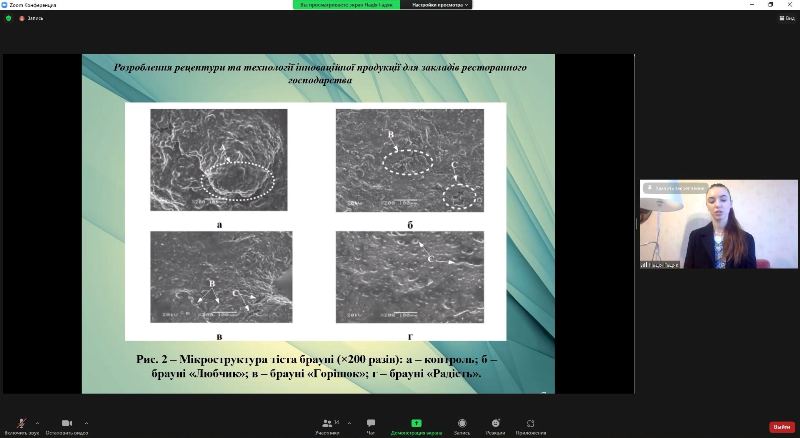Click micrograph image labeled в
The width and height of the screenshot is (800, 438).
(x=221, y=277)
